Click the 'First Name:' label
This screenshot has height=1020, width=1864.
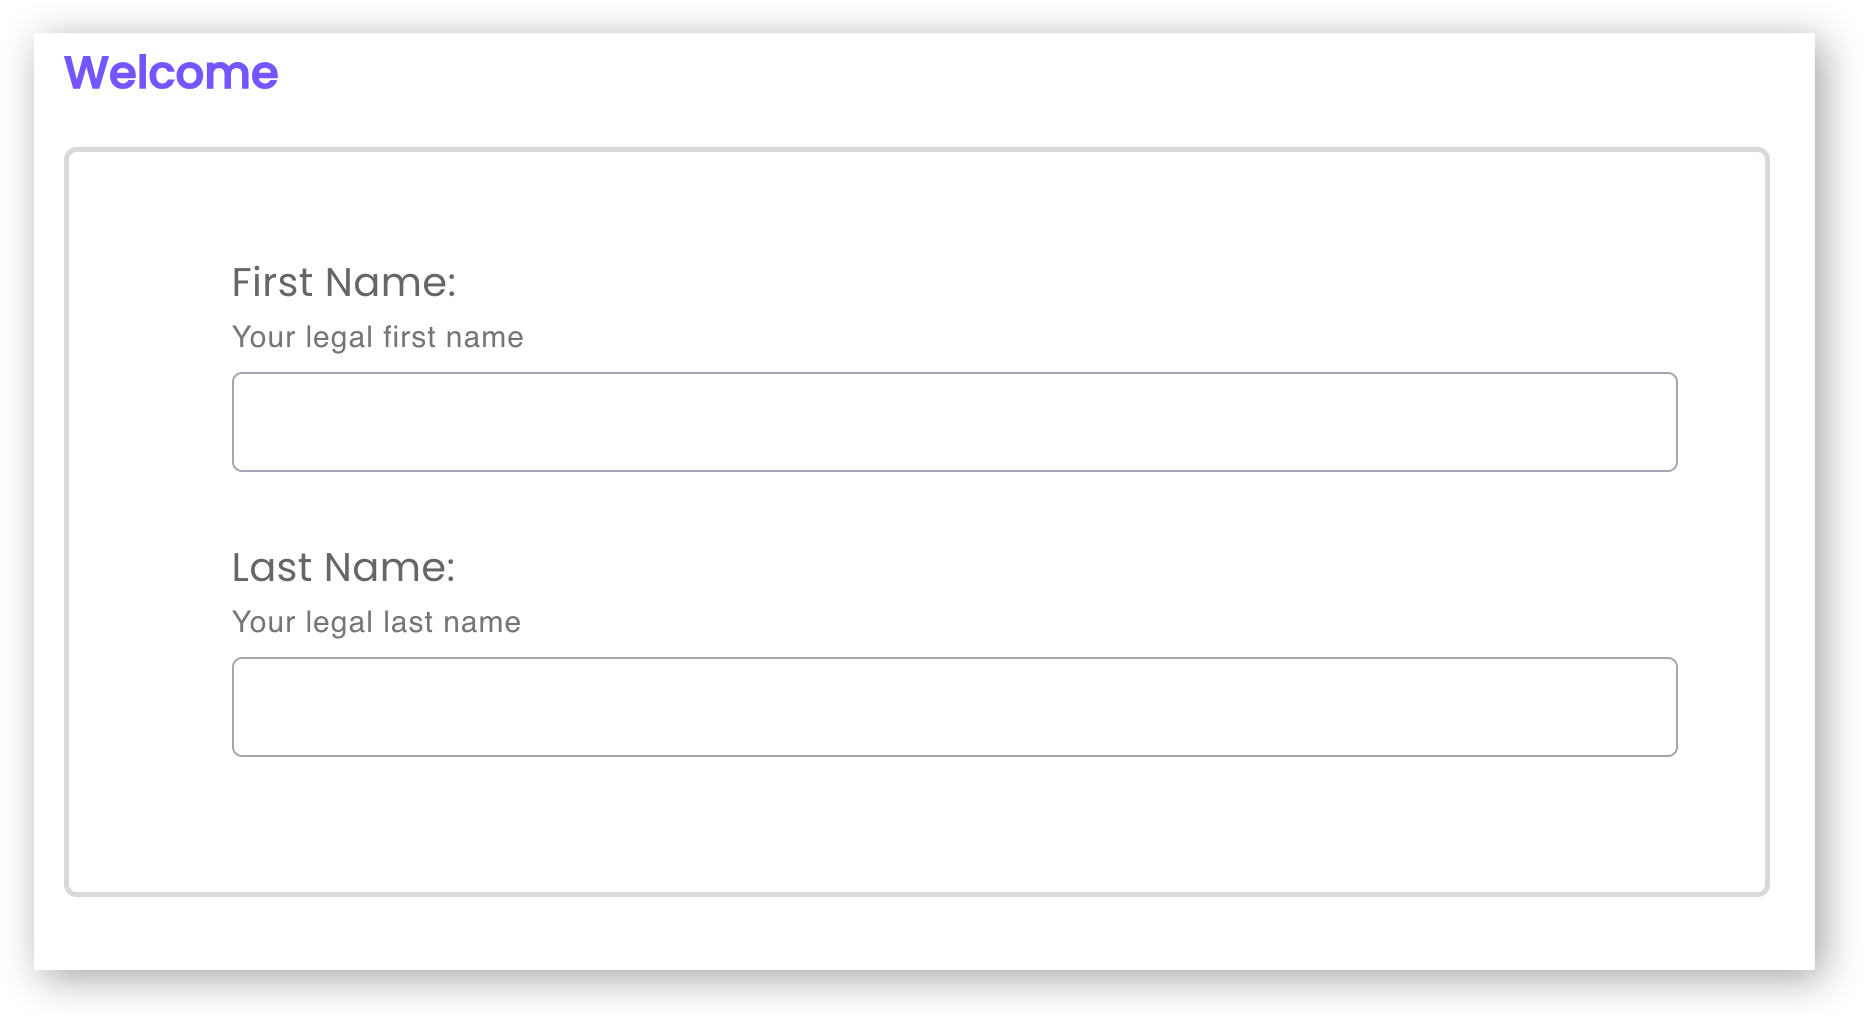click(344, 283)
